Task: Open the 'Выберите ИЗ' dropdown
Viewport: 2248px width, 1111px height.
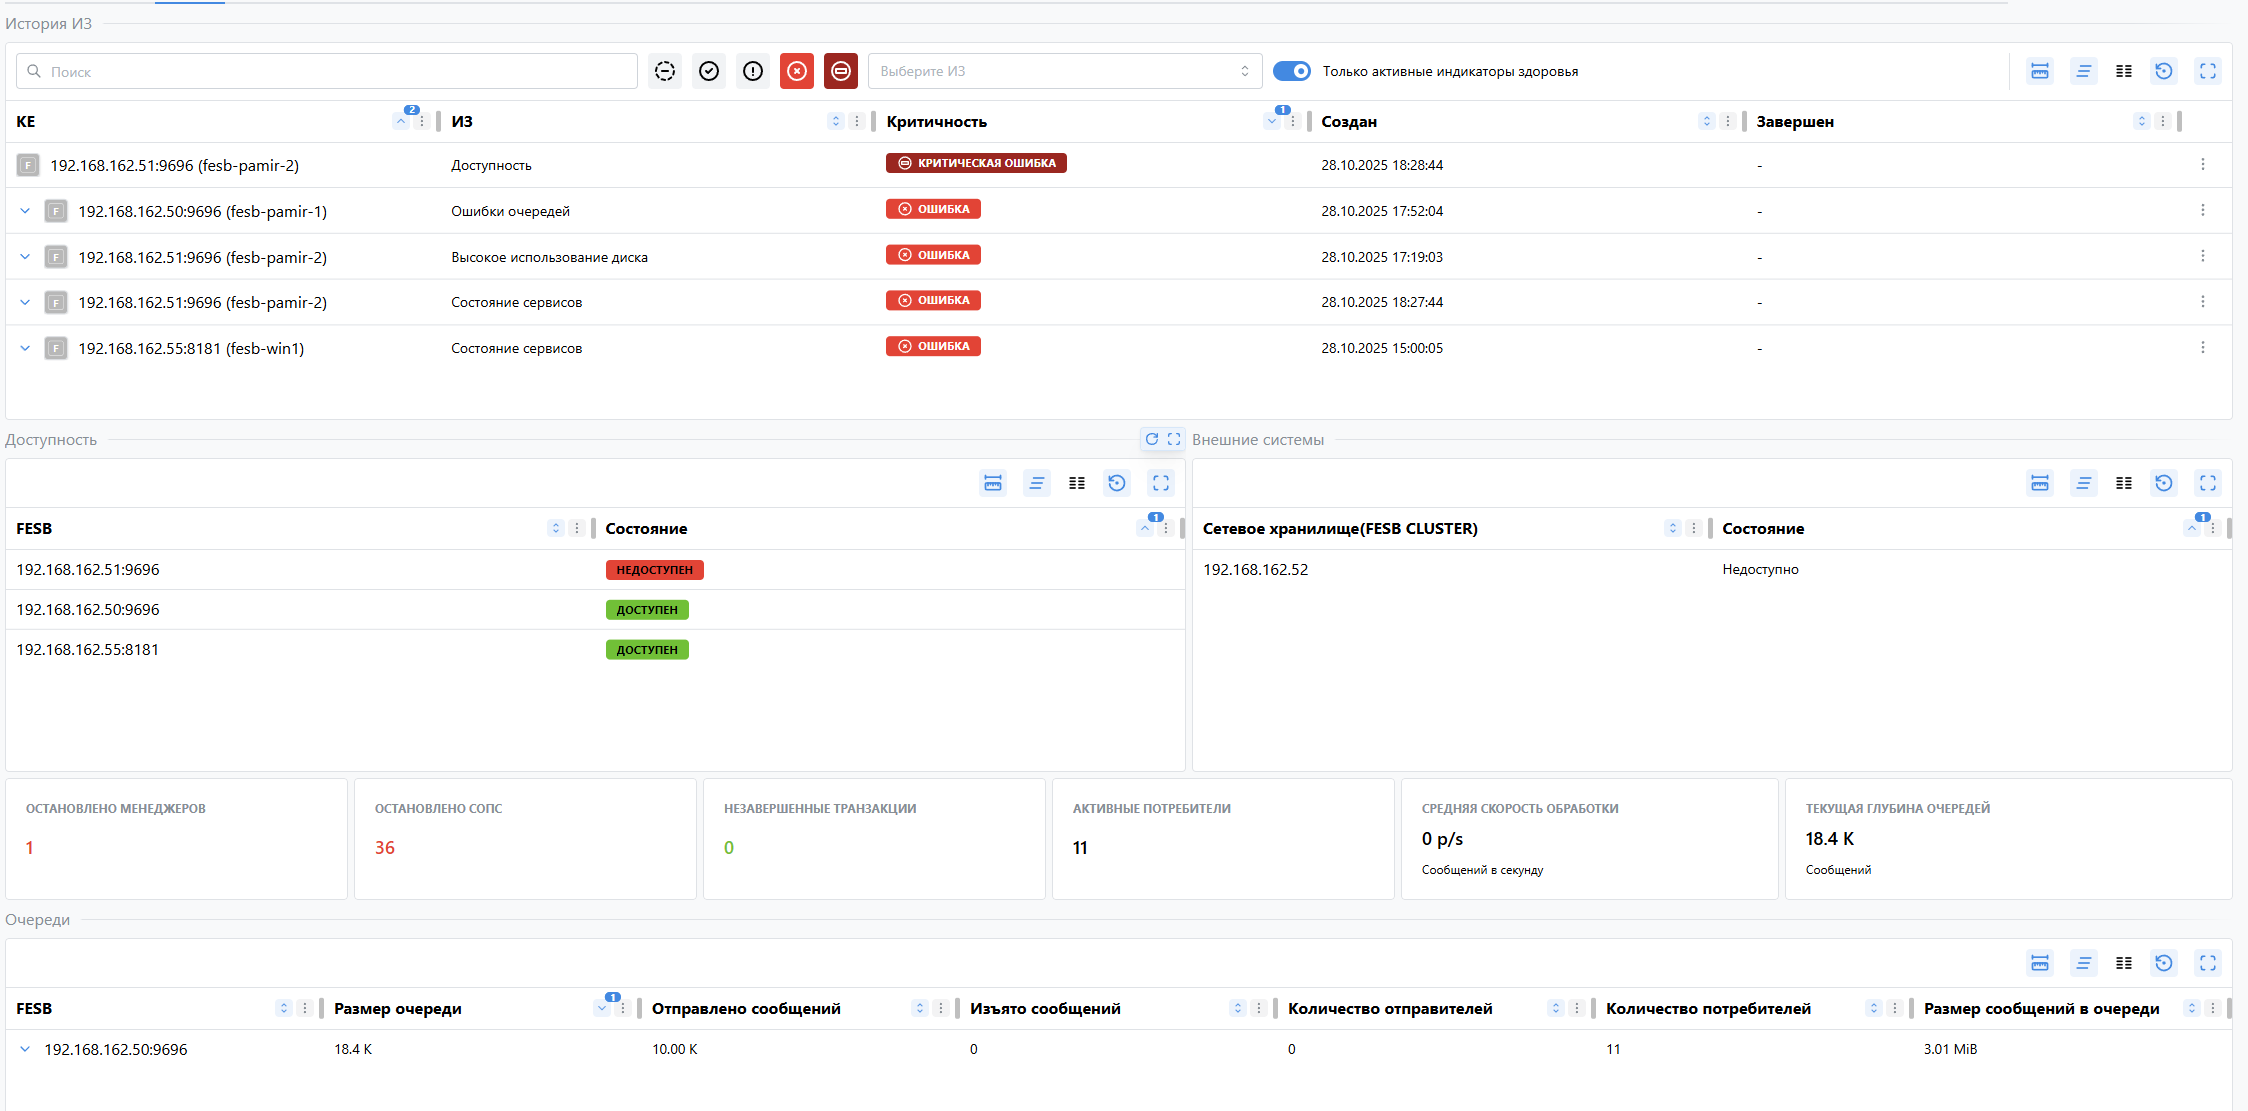Action: (1064, 71)
